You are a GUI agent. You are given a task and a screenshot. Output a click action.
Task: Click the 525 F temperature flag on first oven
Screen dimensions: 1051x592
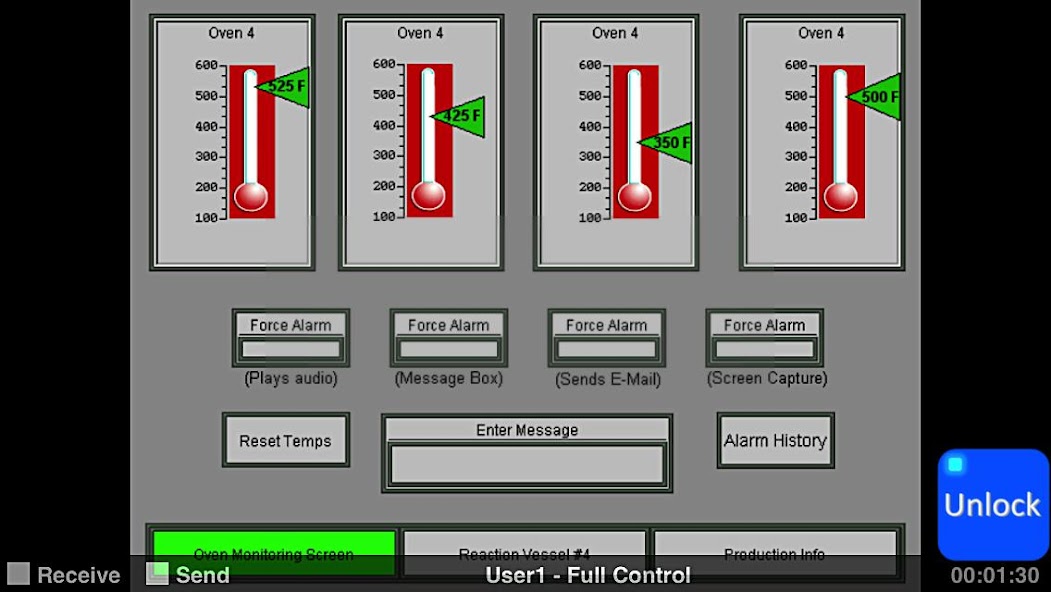287,85
